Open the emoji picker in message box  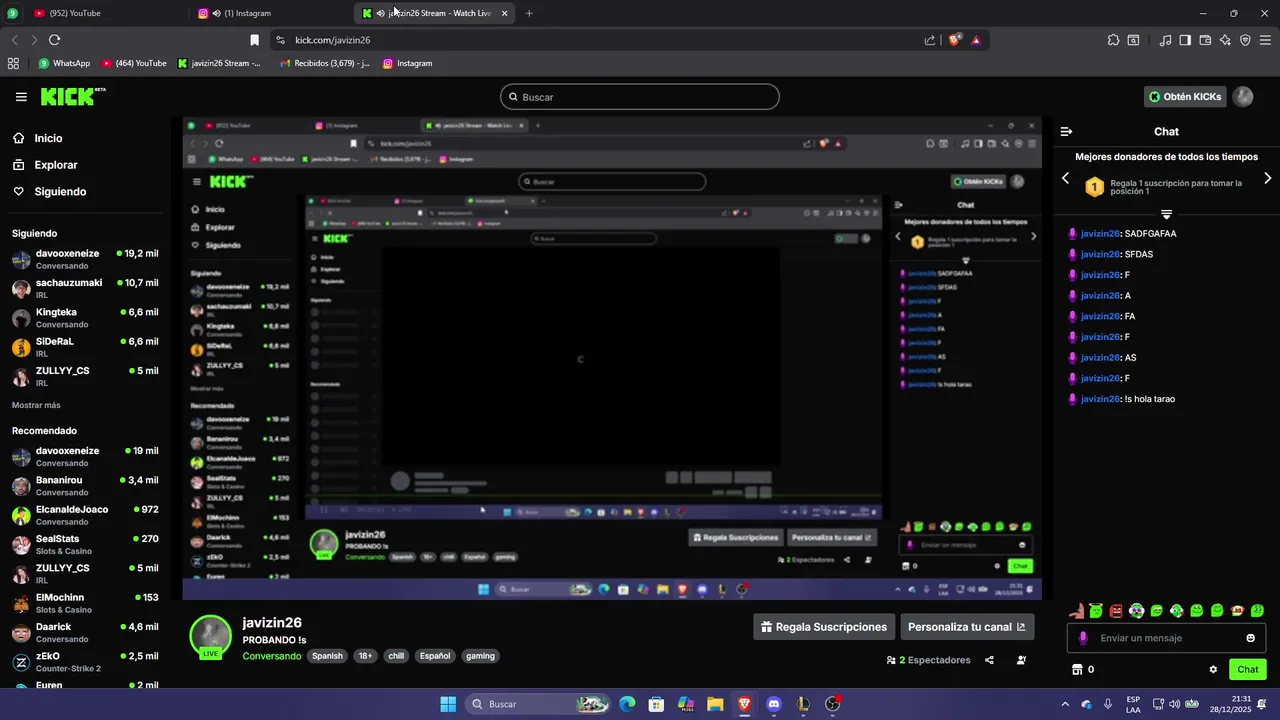1250,638
